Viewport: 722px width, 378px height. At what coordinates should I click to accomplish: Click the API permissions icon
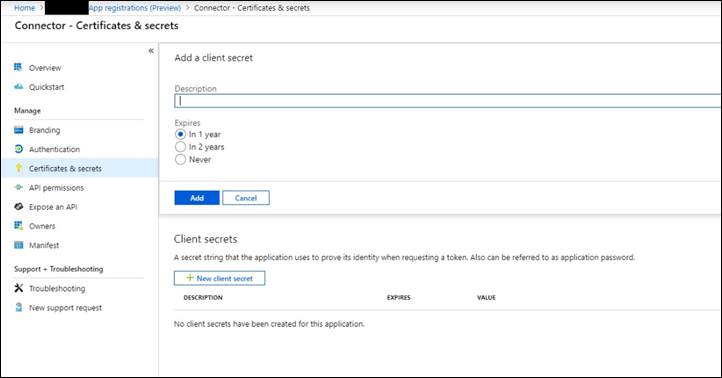click(18, 187)
